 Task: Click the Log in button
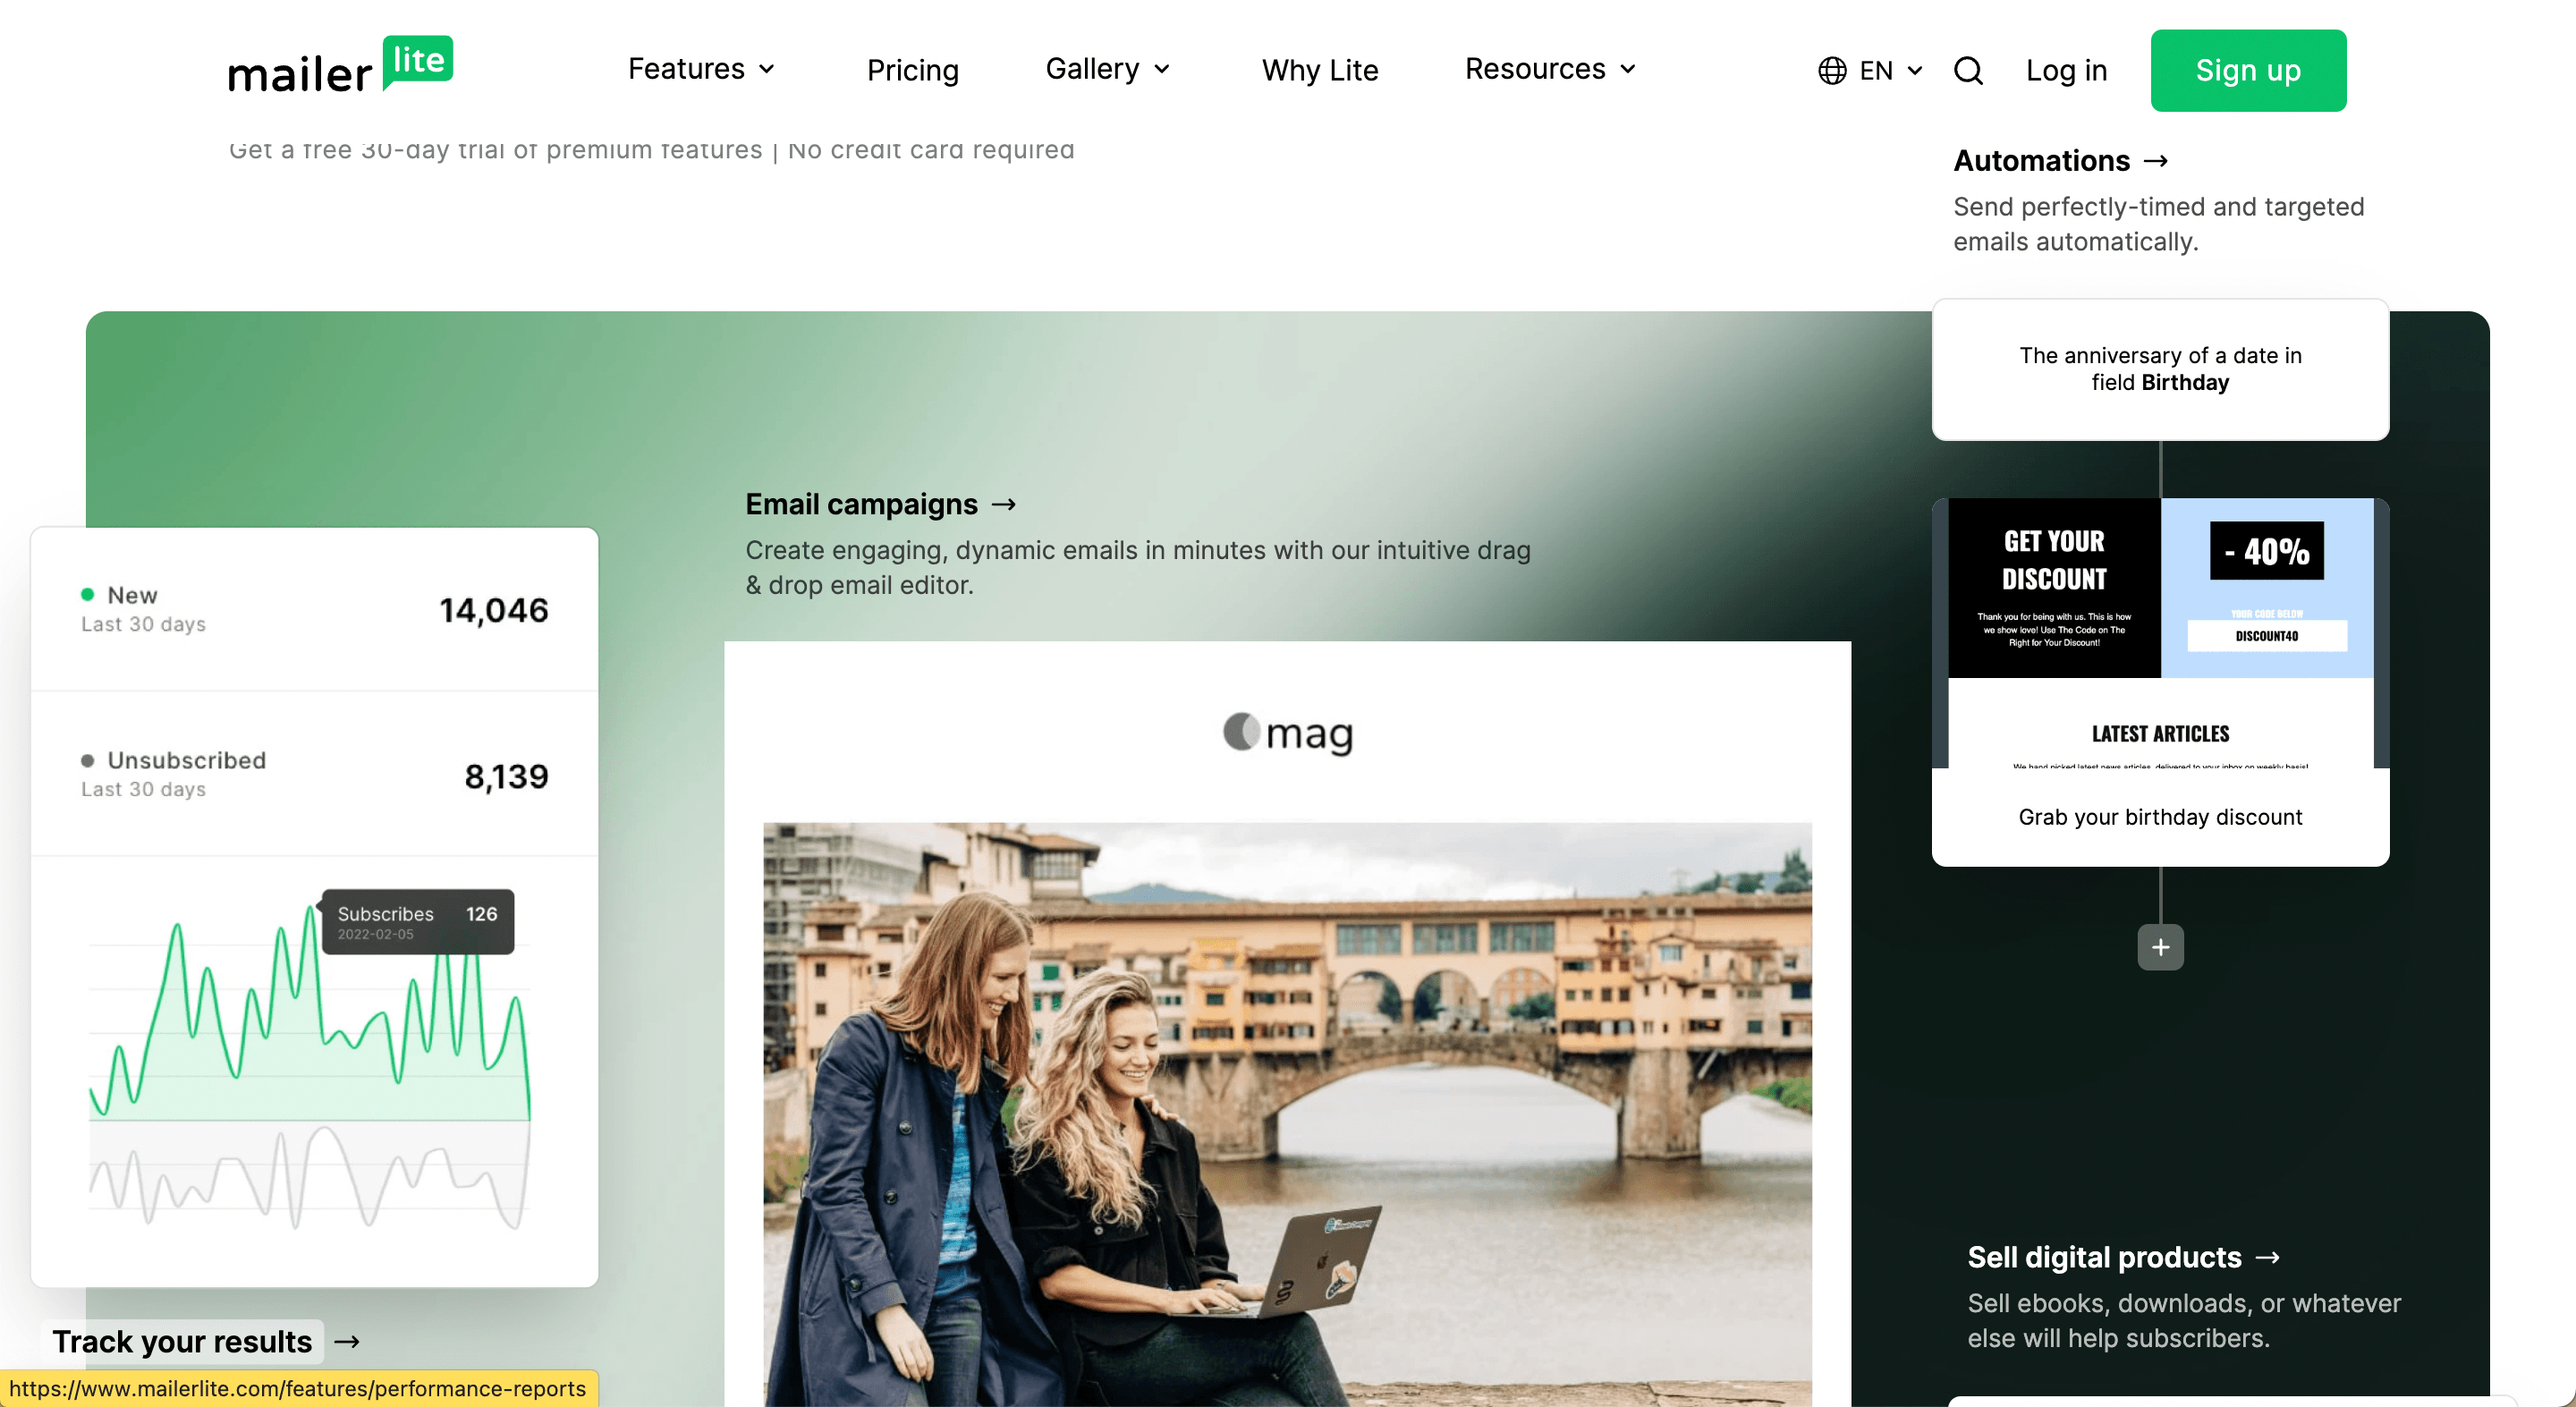point(2065,71)
